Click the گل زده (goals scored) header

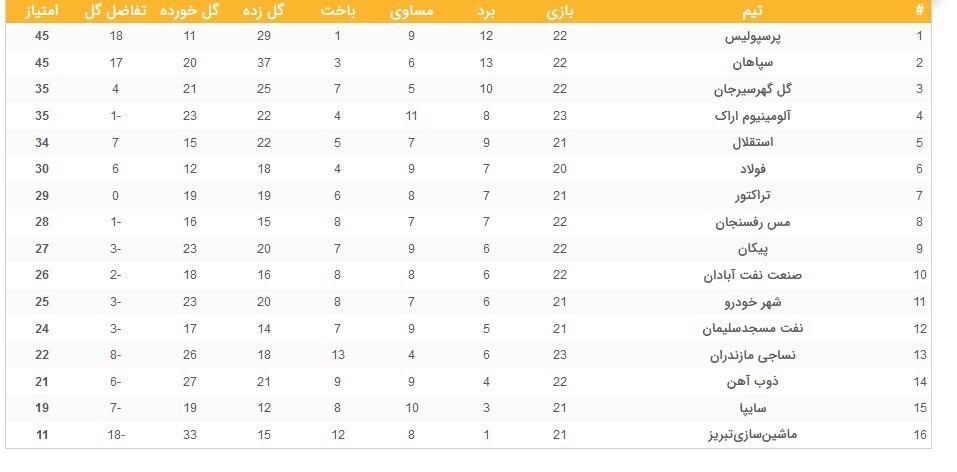tap(264, 11)
